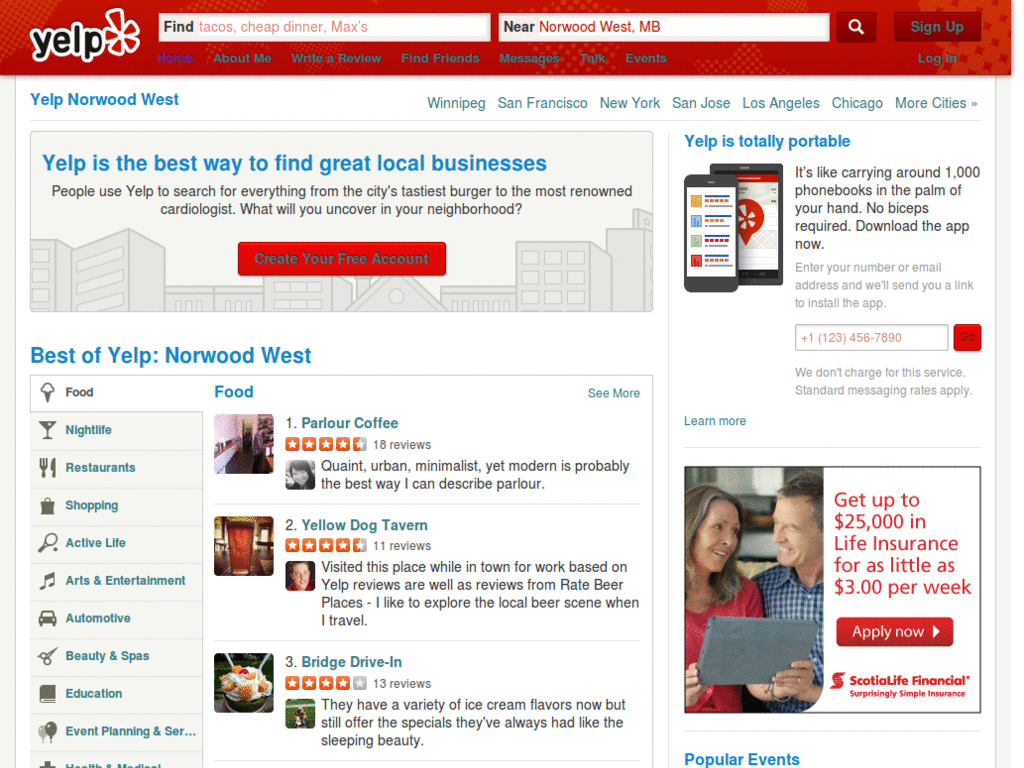Click the Arts & Entertainment music note icon
Image resolution: width=1024 pixels, height=768 pixels.
[x=46, y=581]
